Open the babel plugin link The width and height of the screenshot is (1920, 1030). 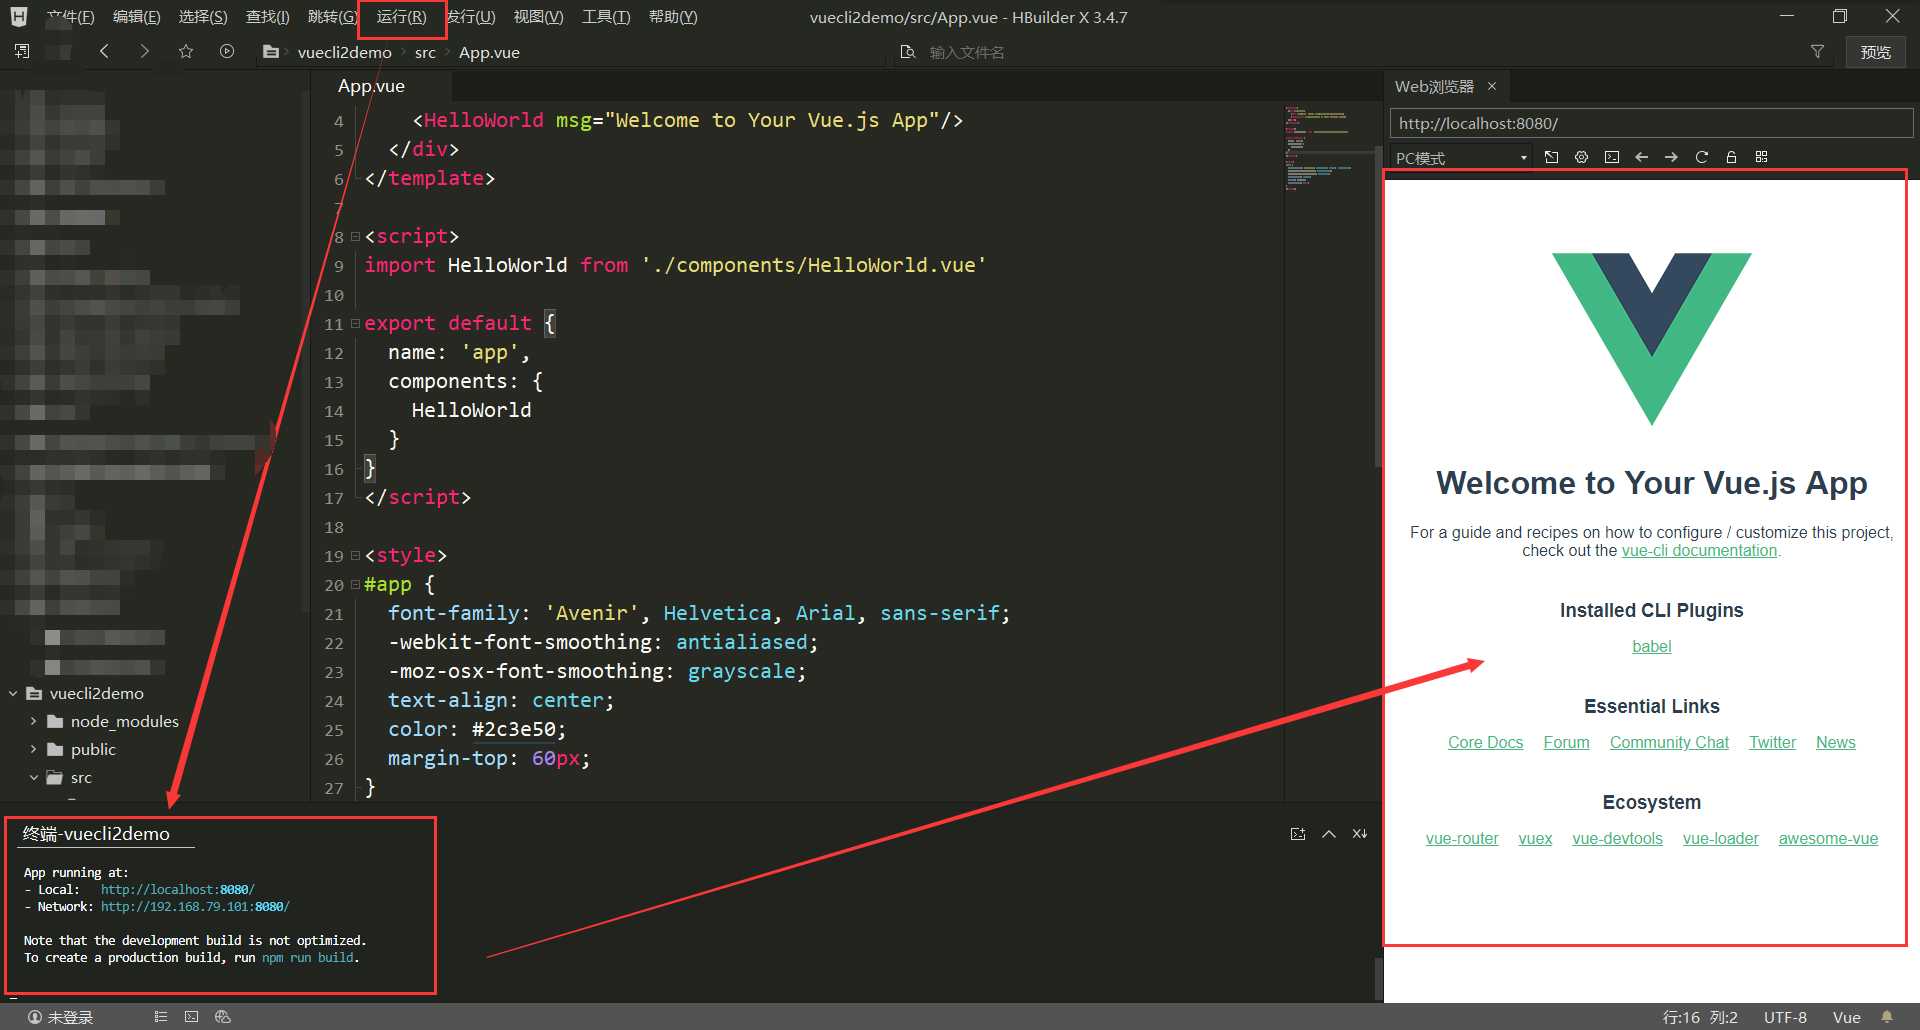tap(1652, 647)
